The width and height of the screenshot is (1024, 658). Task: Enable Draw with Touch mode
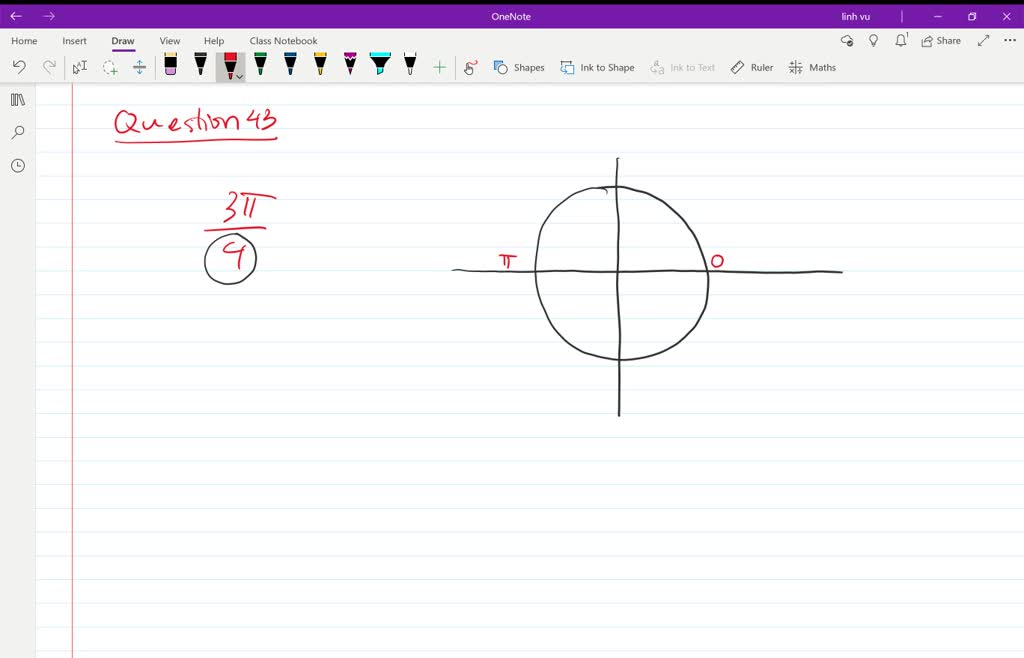point(469,67)
